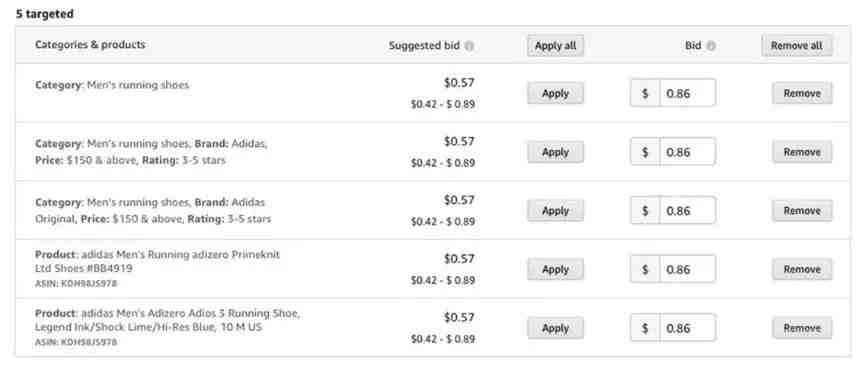866x376 pixels.
Task: Edit bid field for Adidas brand row
Action: click(688, 152)
